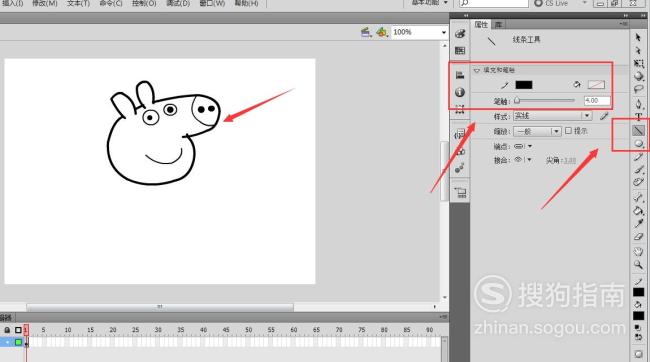Switch to the 属性 properties tab

481,24
